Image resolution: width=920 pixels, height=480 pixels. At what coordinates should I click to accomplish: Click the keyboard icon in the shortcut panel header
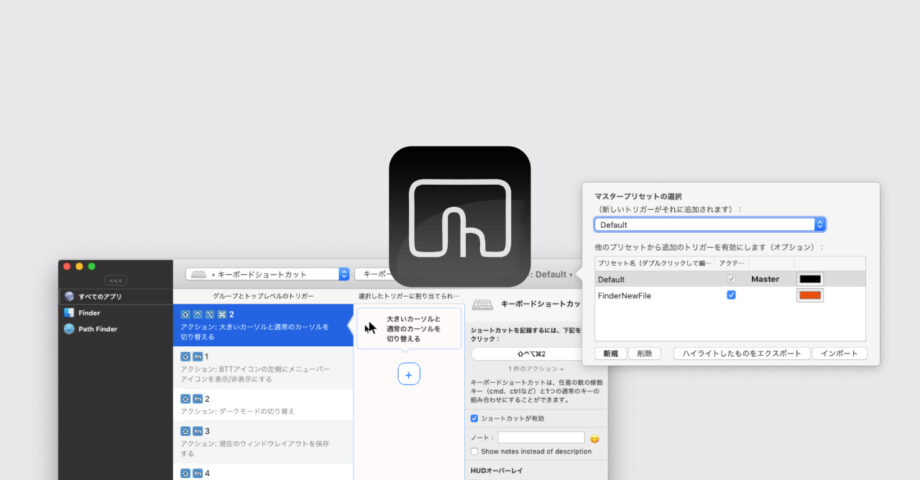pyautogui.click(x=482, y=303)
